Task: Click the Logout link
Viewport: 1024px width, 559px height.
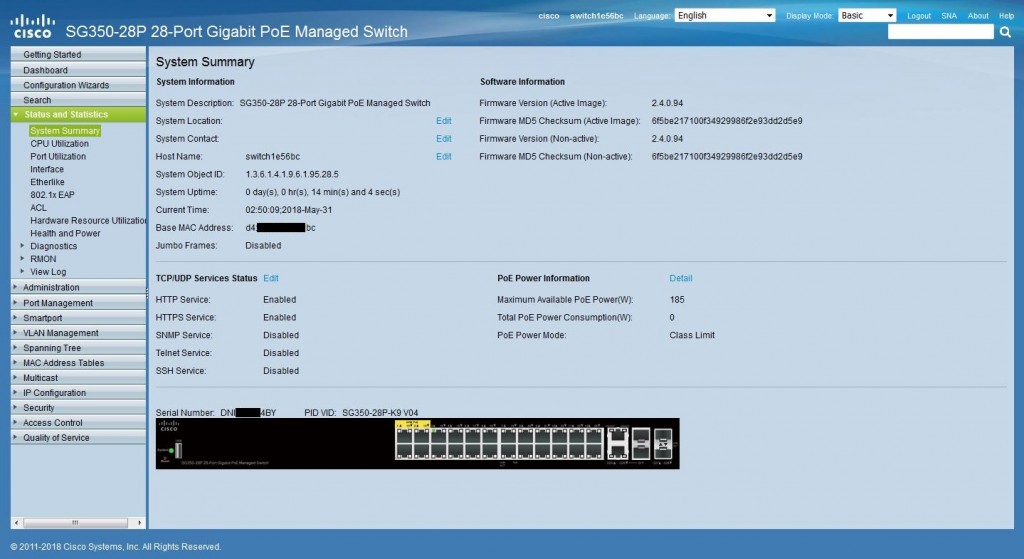Action: tap(919, 16)
